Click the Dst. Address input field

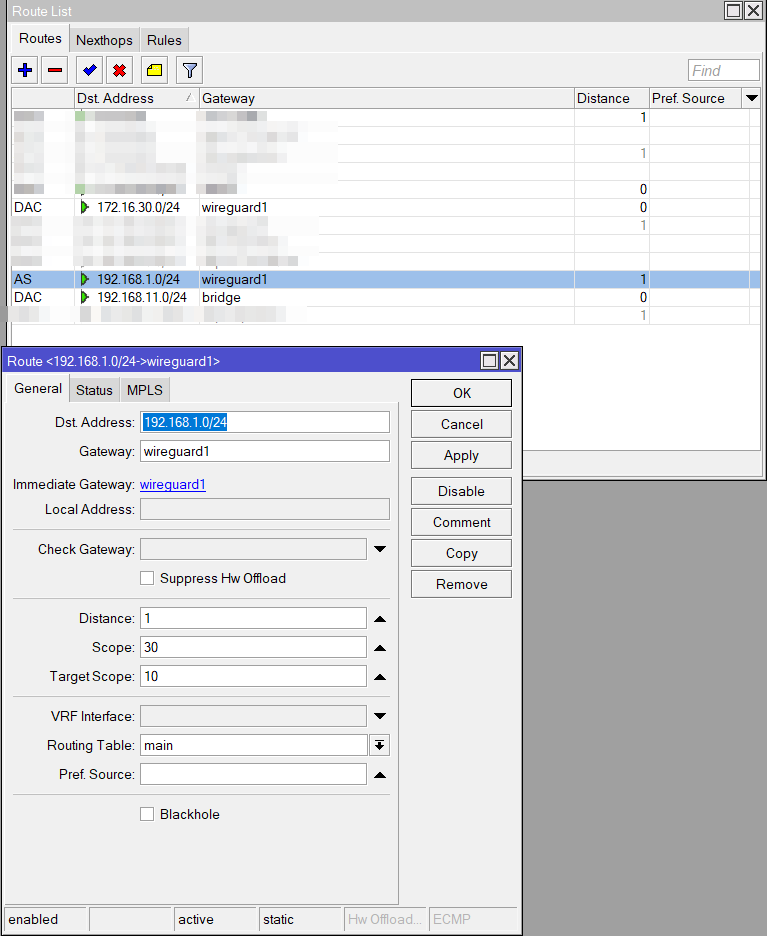point(265,422)
